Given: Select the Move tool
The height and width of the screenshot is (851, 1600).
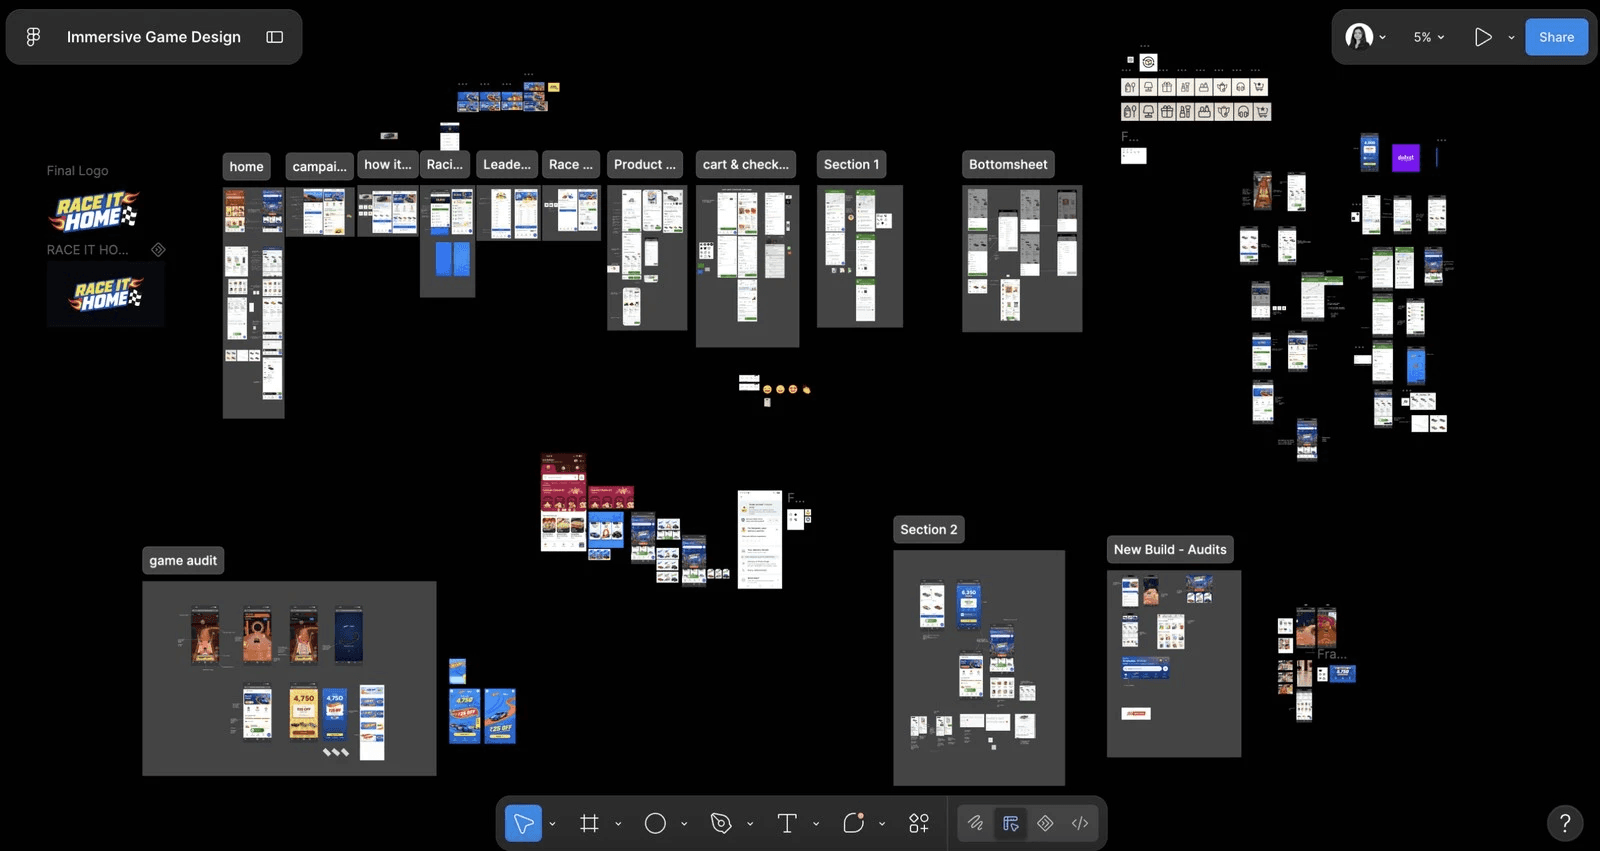Looking at the screenshot, I should click(523, 823).
